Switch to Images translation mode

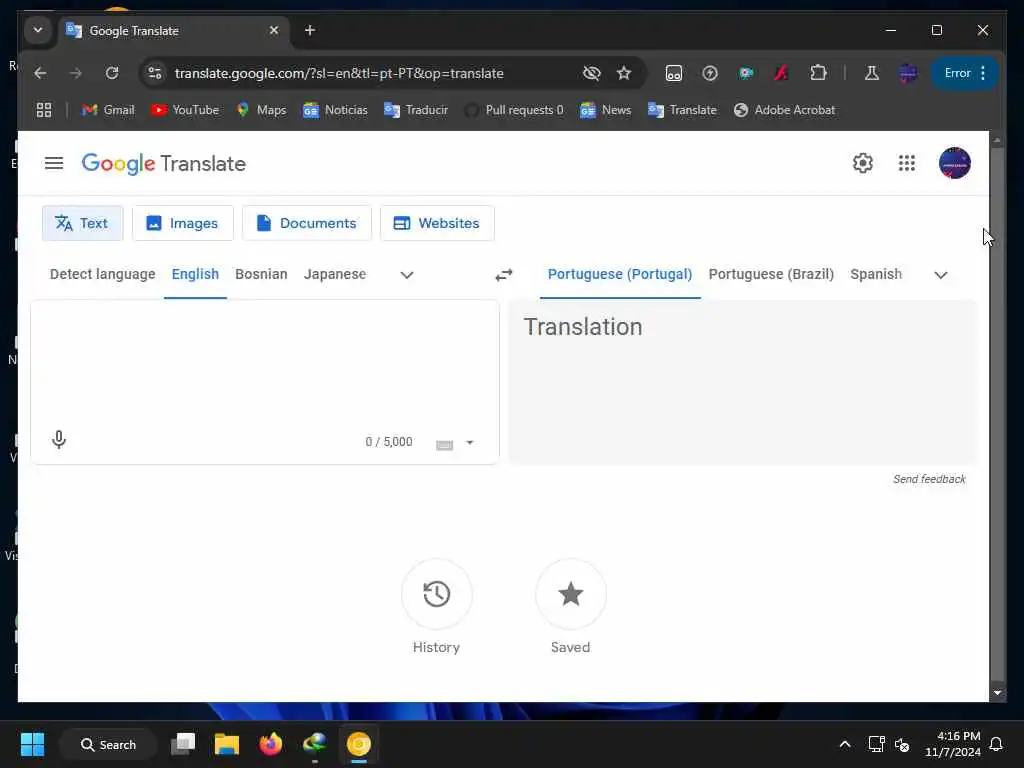pos(183,223)
